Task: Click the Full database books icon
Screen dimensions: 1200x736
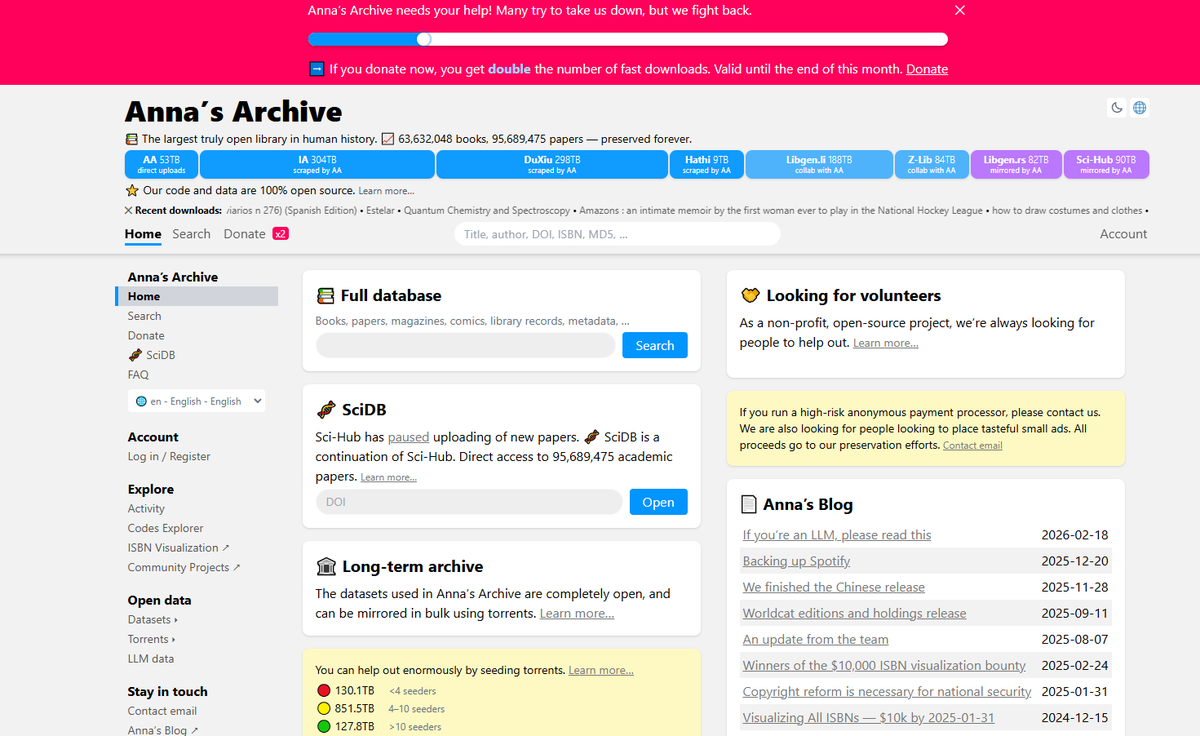Action: pyautogui.click(x=325, y=296)
